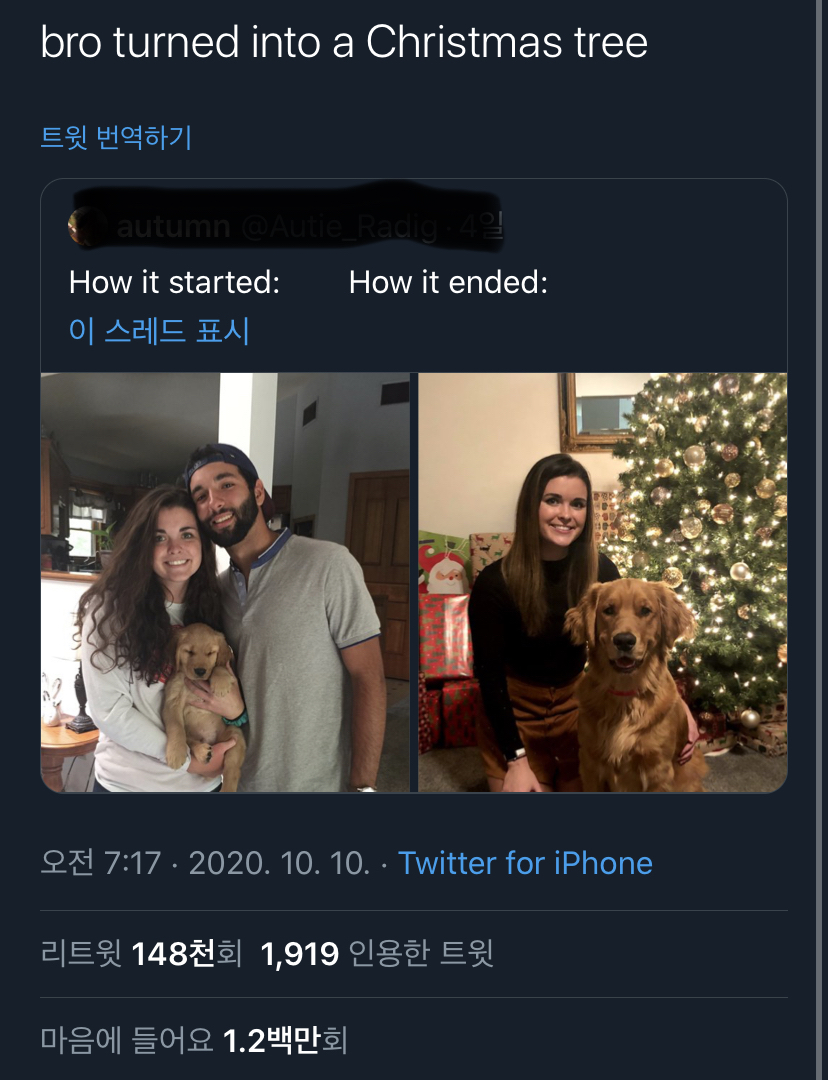View the 리트윗 148천회 retweets list
This screenshot has height=1080, width=828.
141,954
